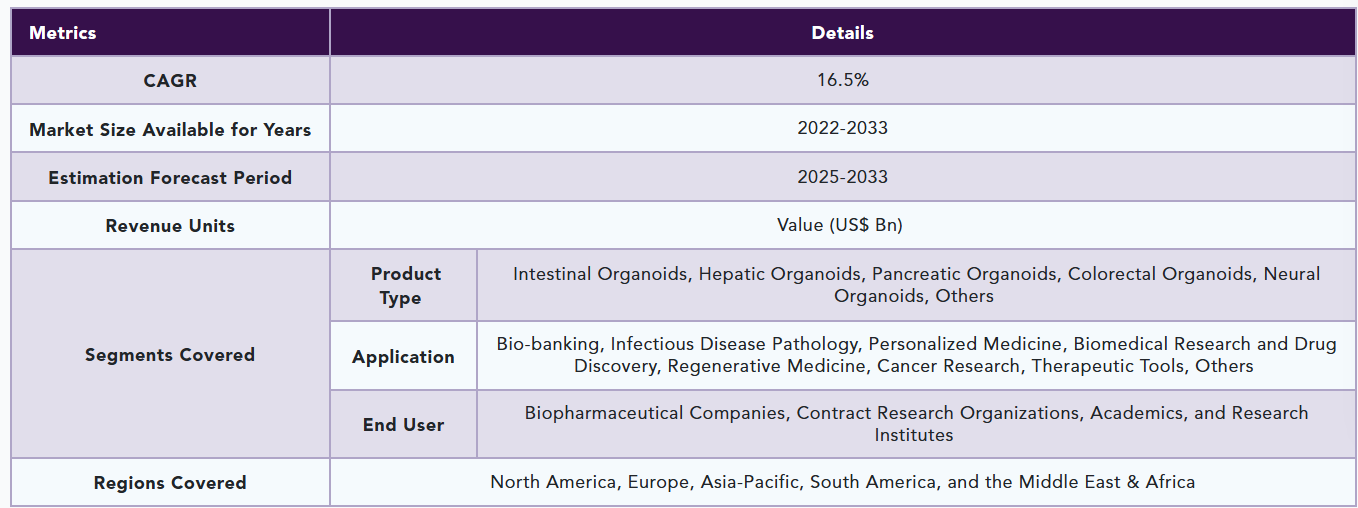Image resolution: width=1358 pixels, height=508 pixels.
Task: Click the Bio-banking applications text
Action: point(548,344)
